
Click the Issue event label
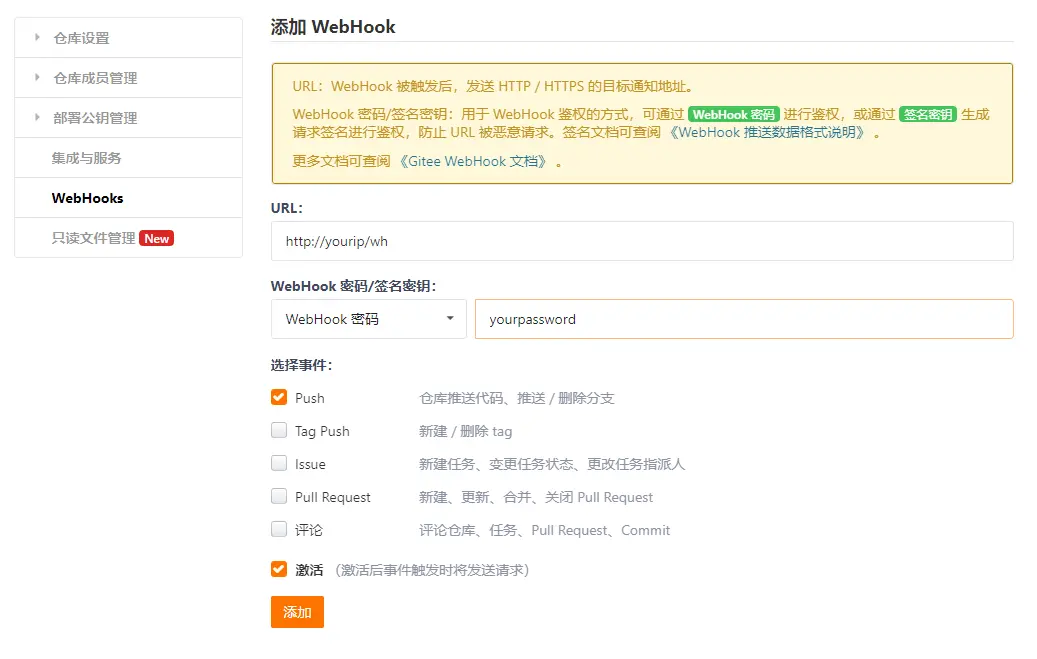pos(310,464)
